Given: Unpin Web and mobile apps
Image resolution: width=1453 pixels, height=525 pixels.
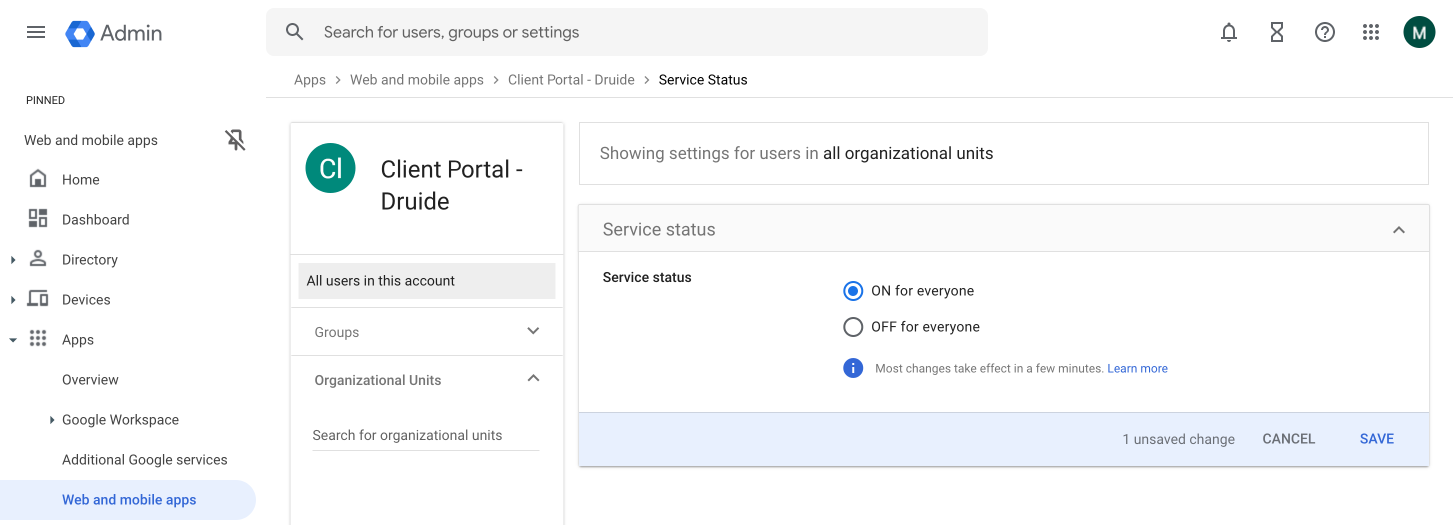Looking at the screenshot, I should pyautogui.click(x=235, y=140).
